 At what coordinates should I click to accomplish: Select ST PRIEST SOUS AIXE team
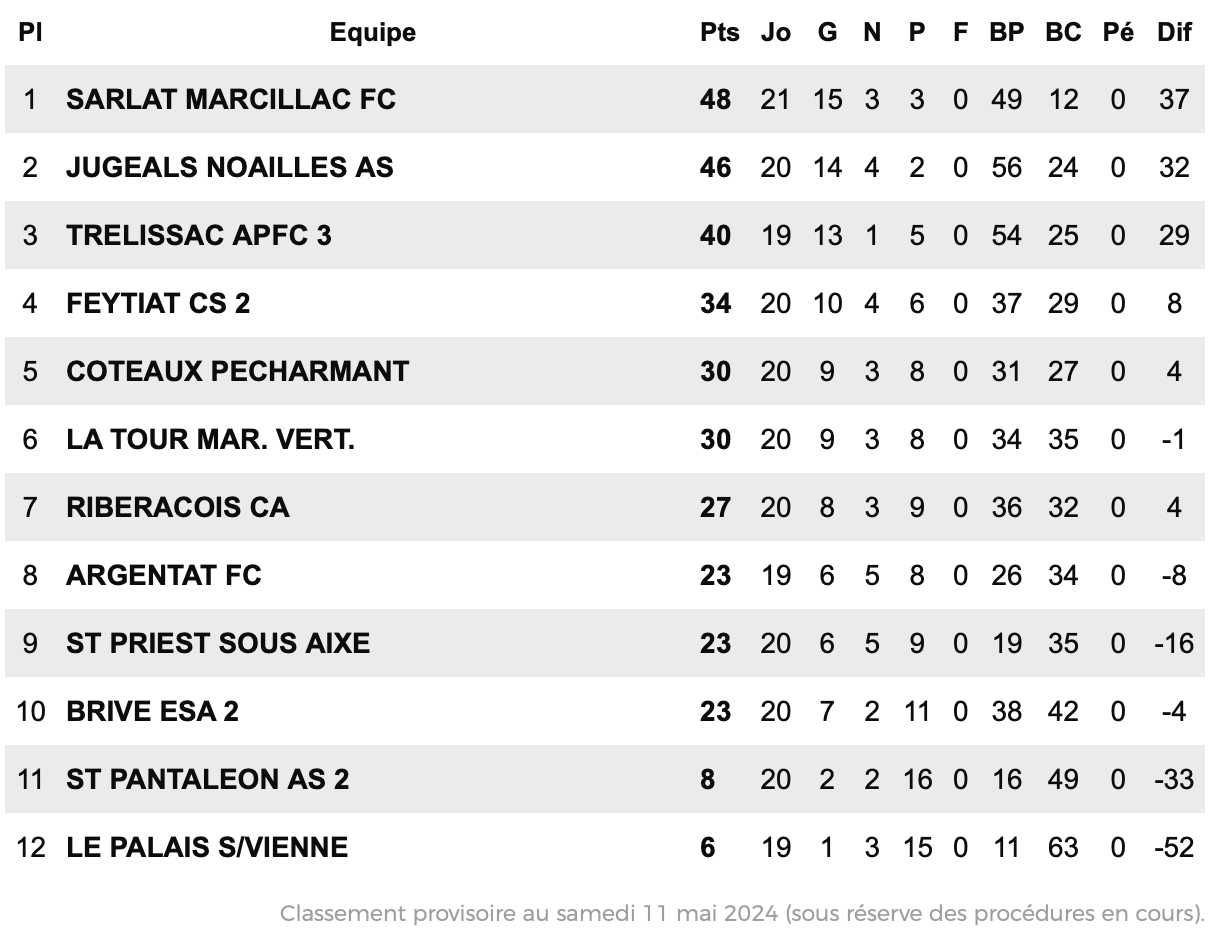point(218,643)
